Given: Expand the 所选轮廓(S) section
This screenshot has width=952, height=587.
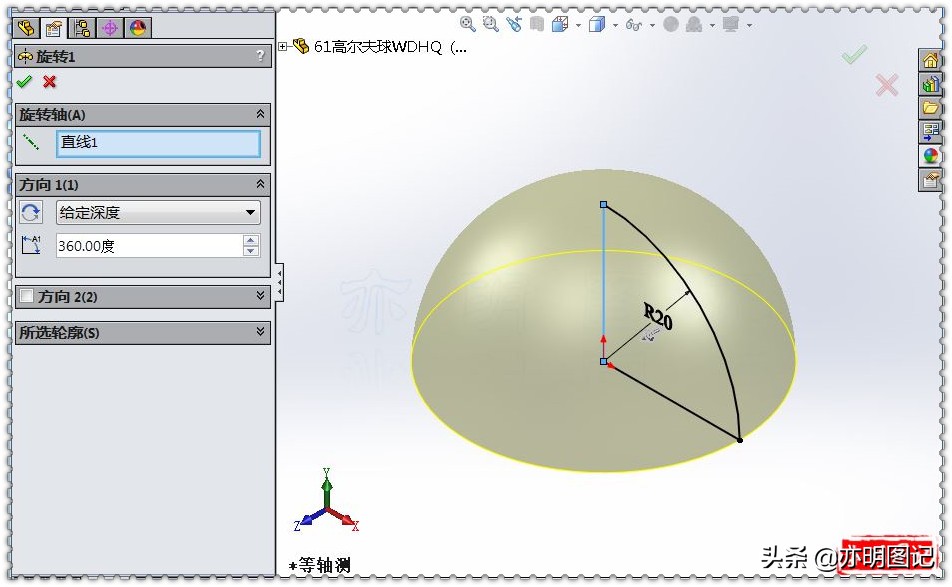Looking at the screenshot, I should (258, 332).
